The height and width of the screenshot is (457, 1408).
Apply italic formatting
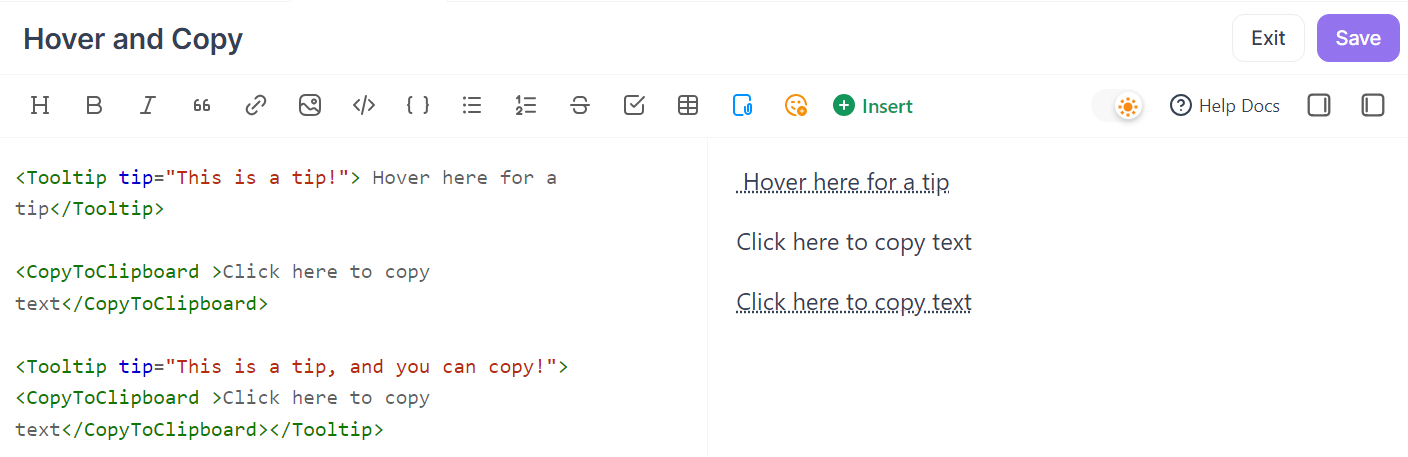point(148,105)
